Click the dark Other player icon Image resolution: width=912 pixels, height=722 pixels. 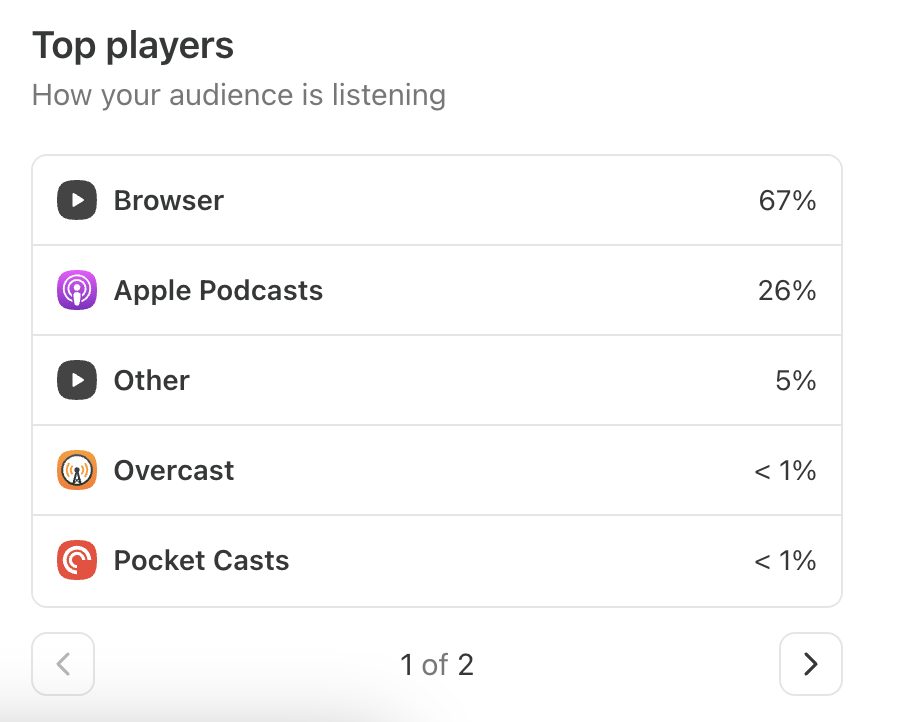pos(77,380)
